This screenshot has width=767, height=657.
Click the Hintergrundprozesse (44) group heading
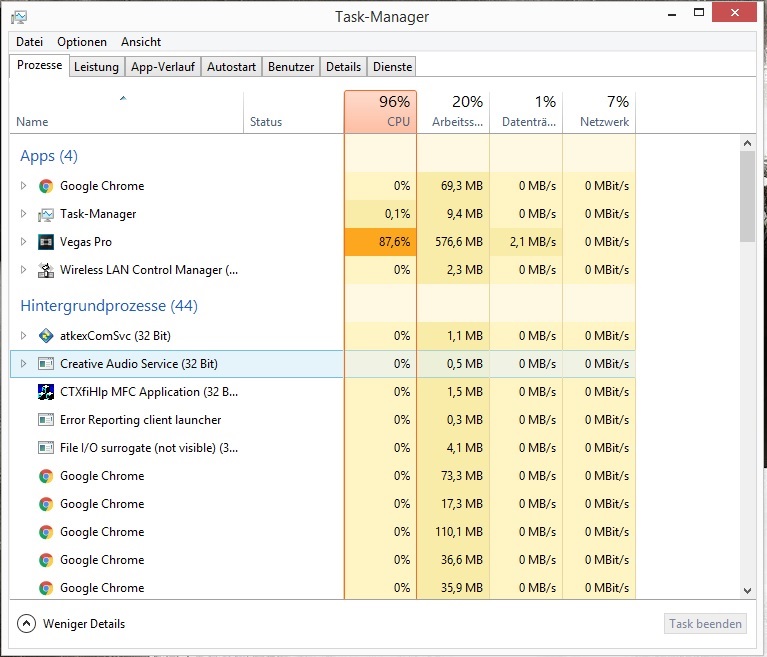[x=109, y=306]
